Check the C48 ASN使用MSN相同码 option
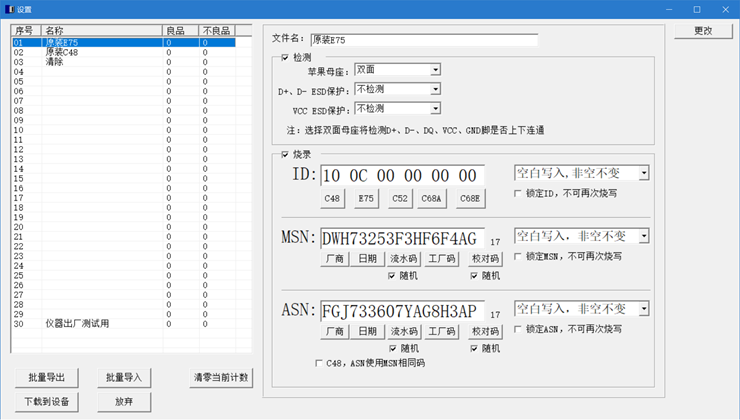The width and height of the screenshot is (740, 420). point(319,363)
